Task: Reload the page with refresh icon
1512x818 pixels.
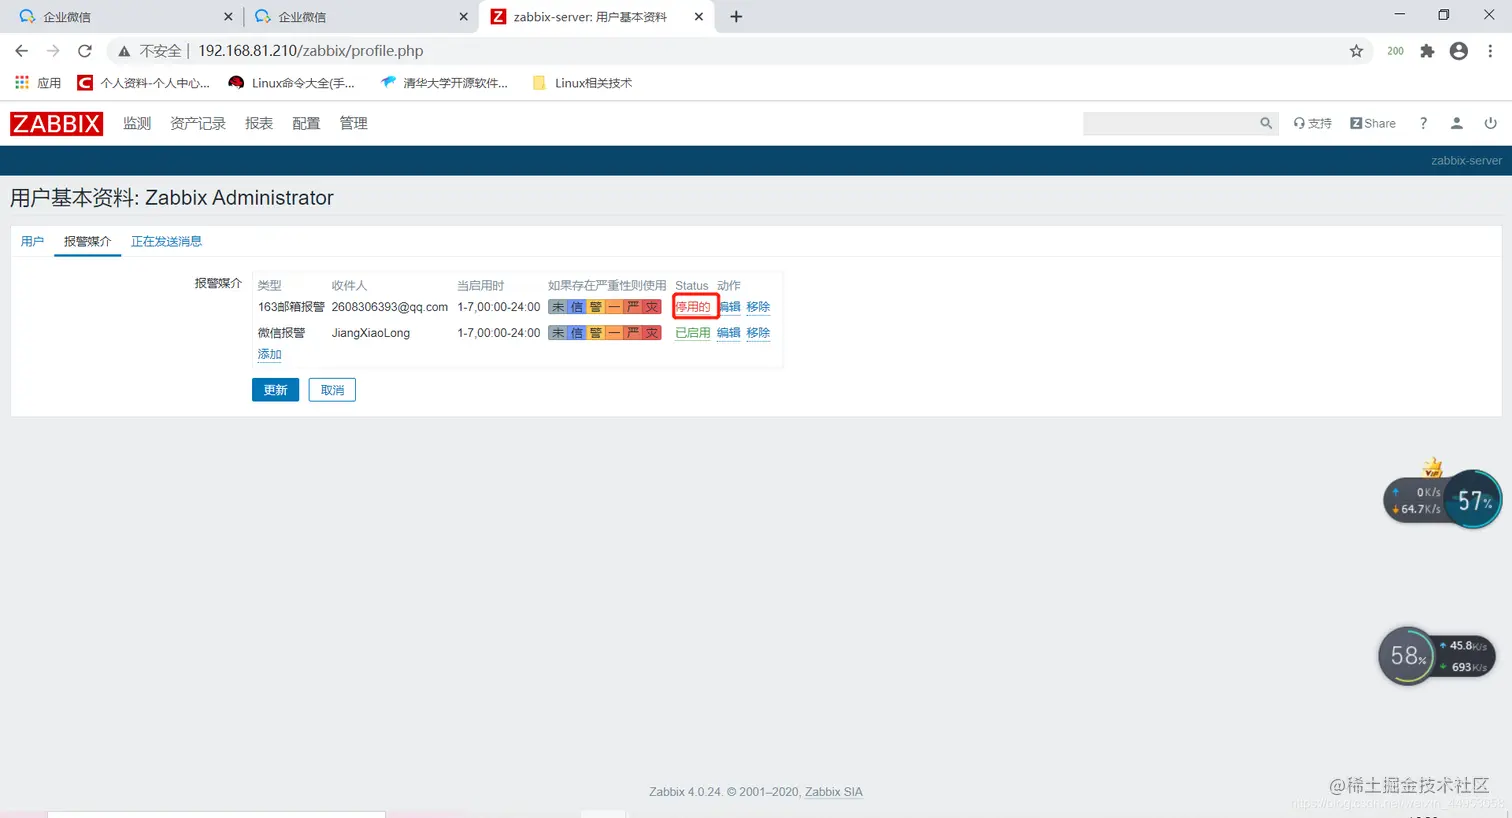Action: pyautogui.click(x=85, y=51)
